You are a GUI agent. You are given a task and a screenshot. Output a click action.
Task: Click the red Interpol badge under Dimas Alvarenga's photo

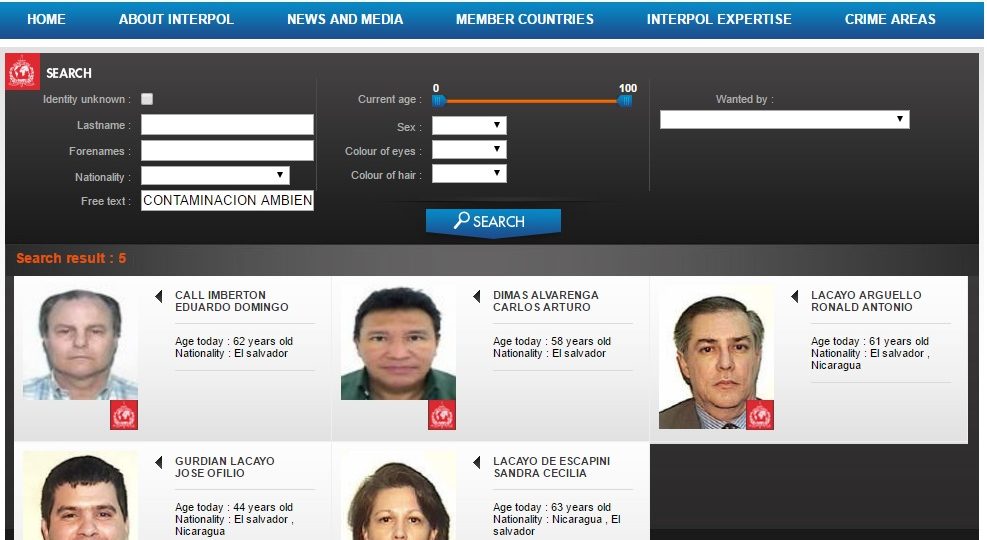coord(442,415)
